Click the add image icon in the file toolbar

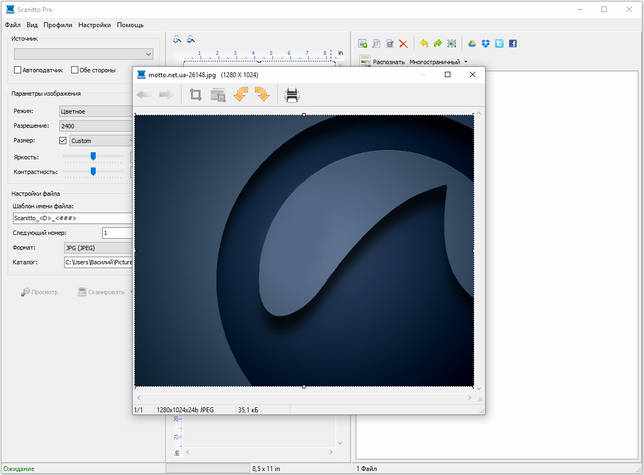tap(363, 44)
